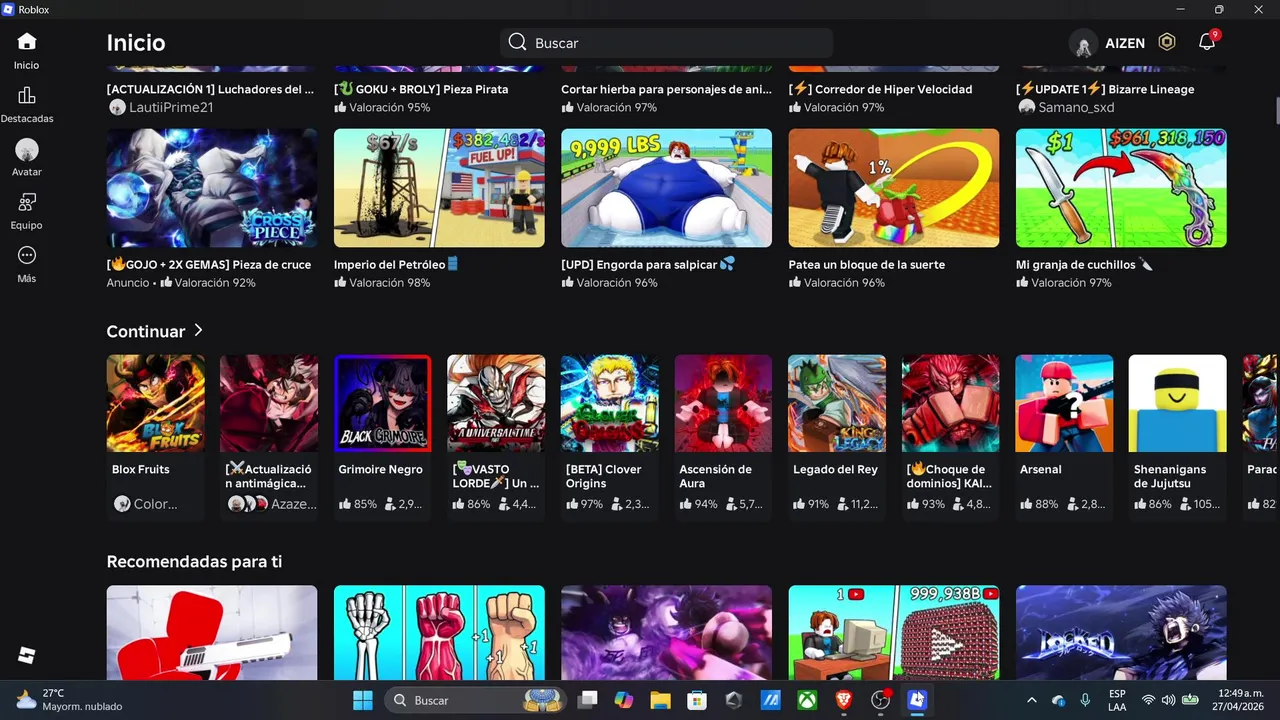Open recommended purple anime fight thumbnail
1280x720 pixels.
666,633
